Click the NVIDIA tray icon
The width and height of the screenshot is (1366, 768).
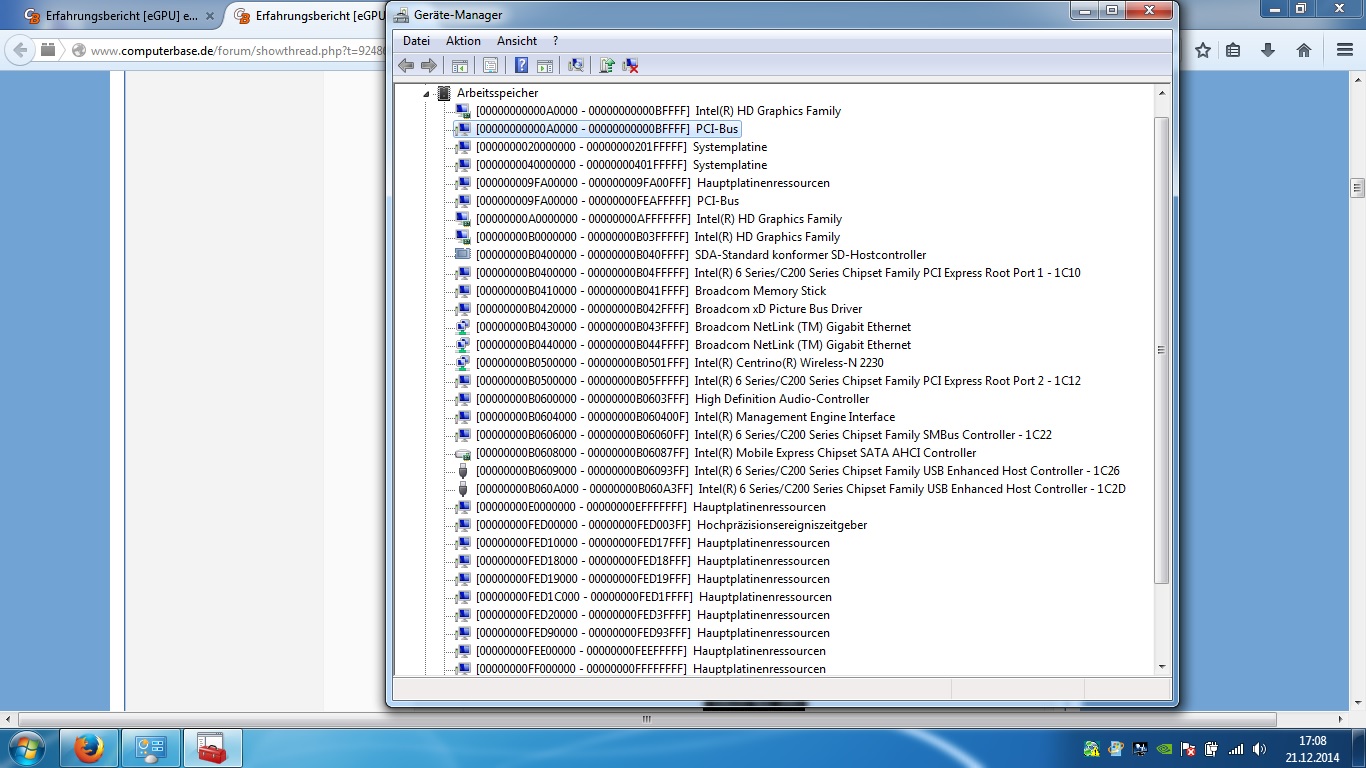coord(1164,749)
